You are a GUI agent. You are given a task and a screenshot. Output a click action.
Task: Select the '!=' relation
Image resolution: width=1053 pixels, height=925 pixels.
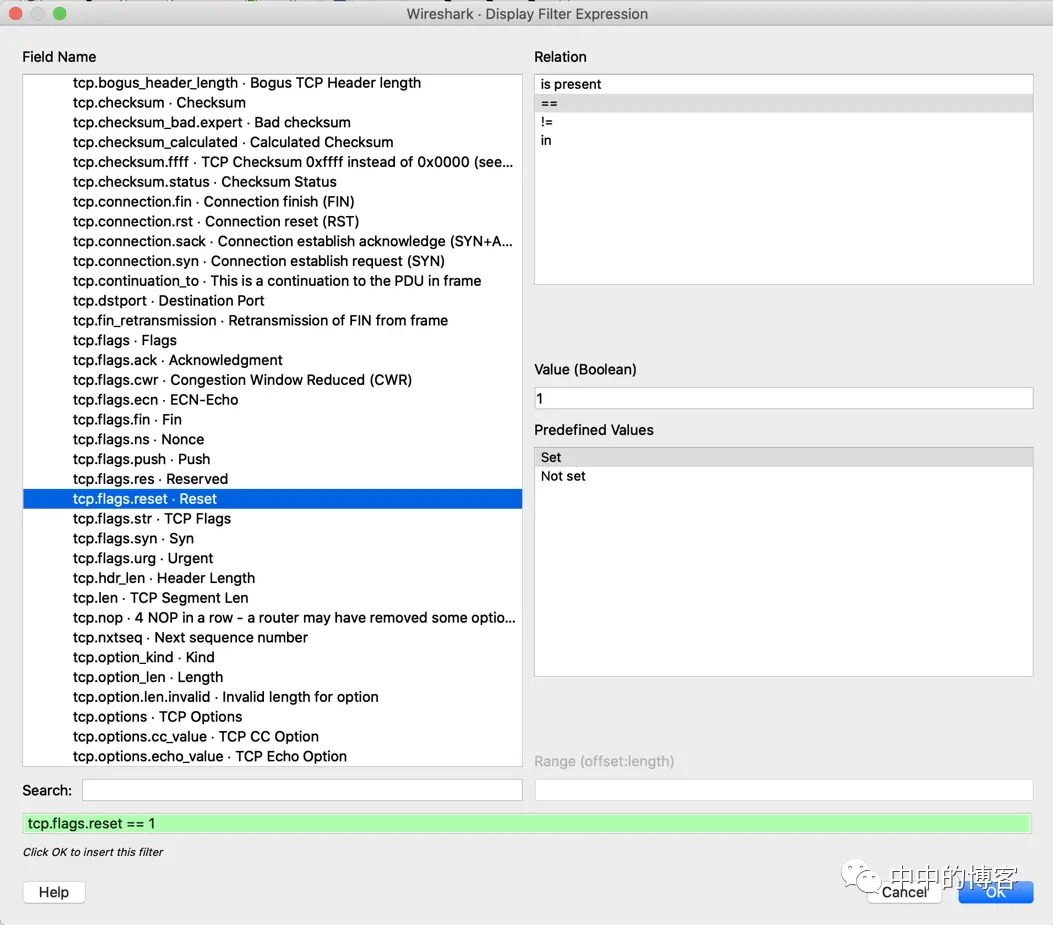tap(784, 122)
